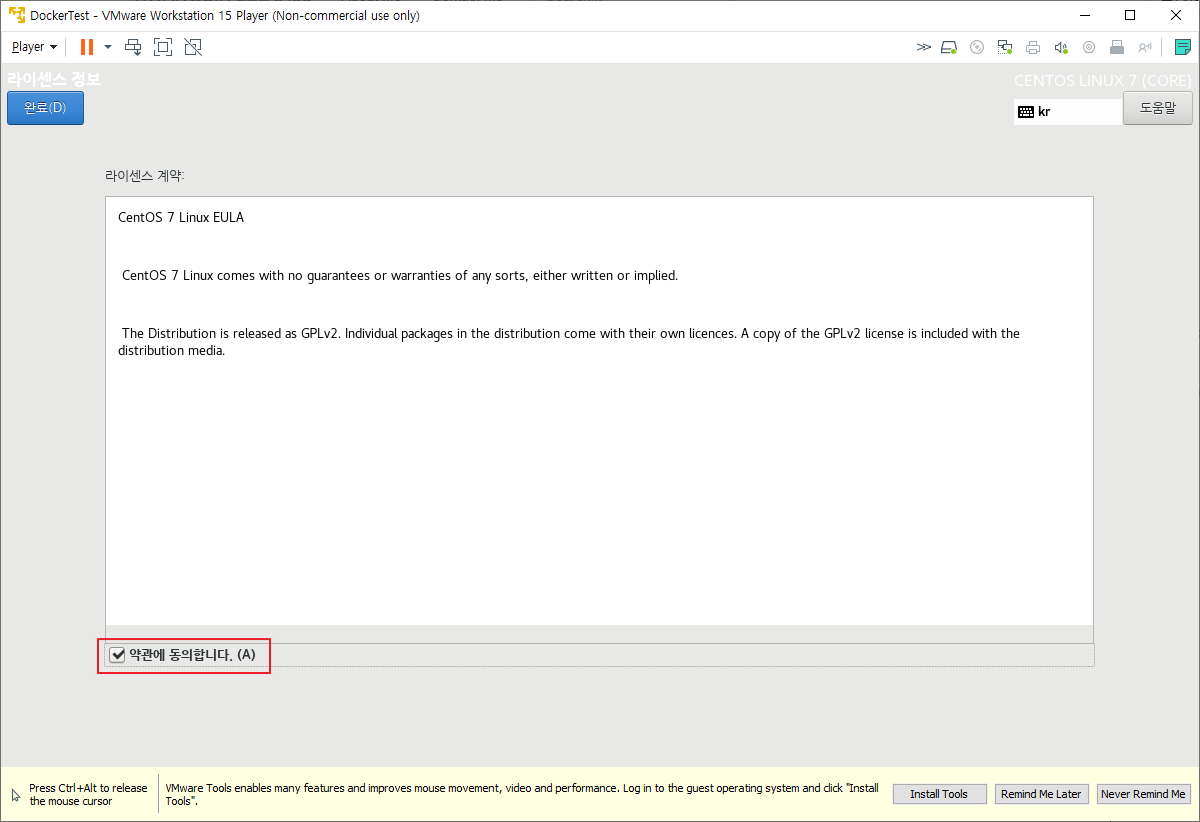Click Install Tools button
The height and width of the screenshot is (822, 1200).
point(939,794)
